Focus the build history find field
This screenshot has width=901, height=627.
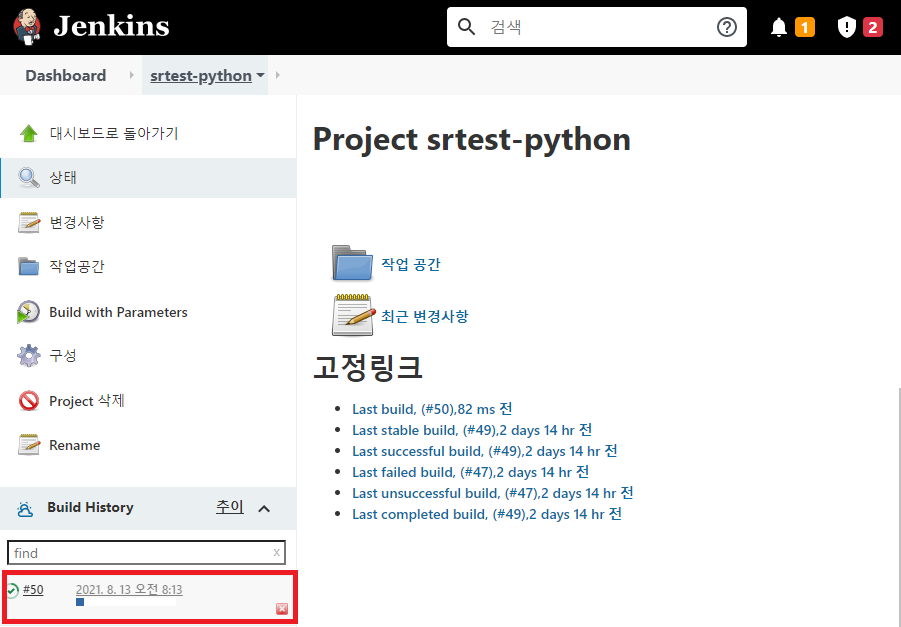(146, 553)
